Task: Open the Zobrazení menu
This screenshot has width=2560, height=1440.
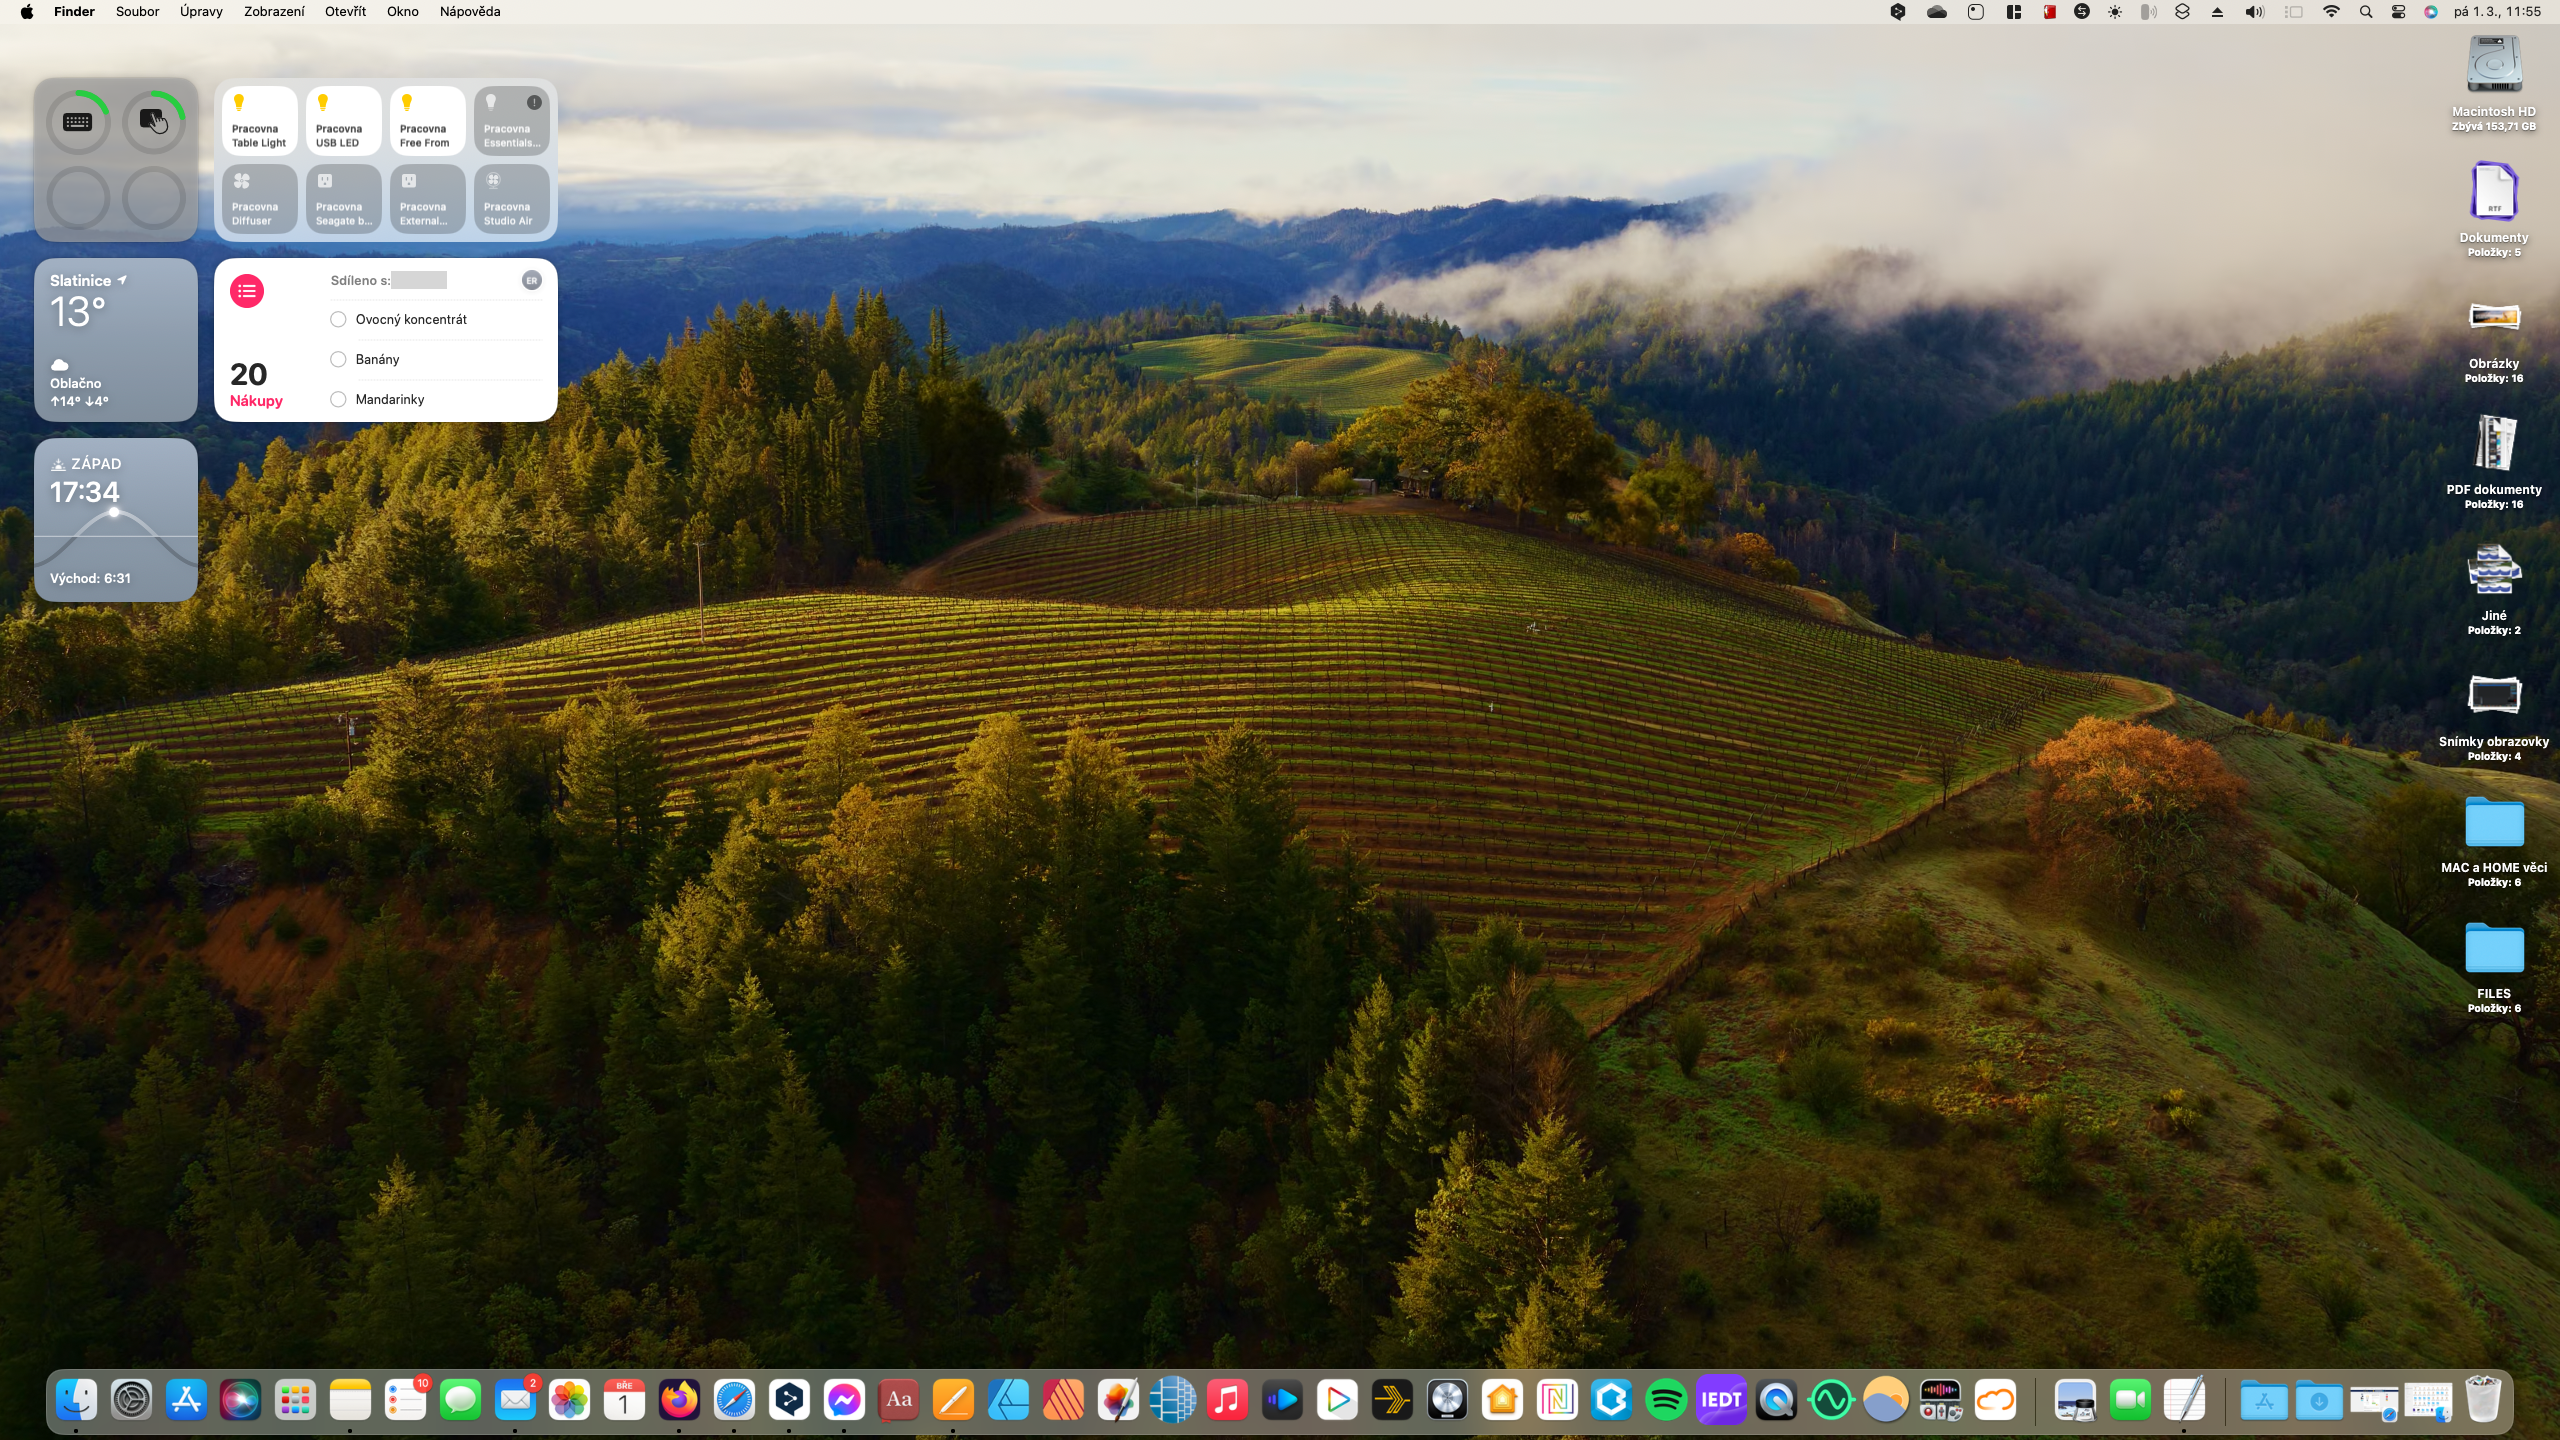Action: click(274, 12)
